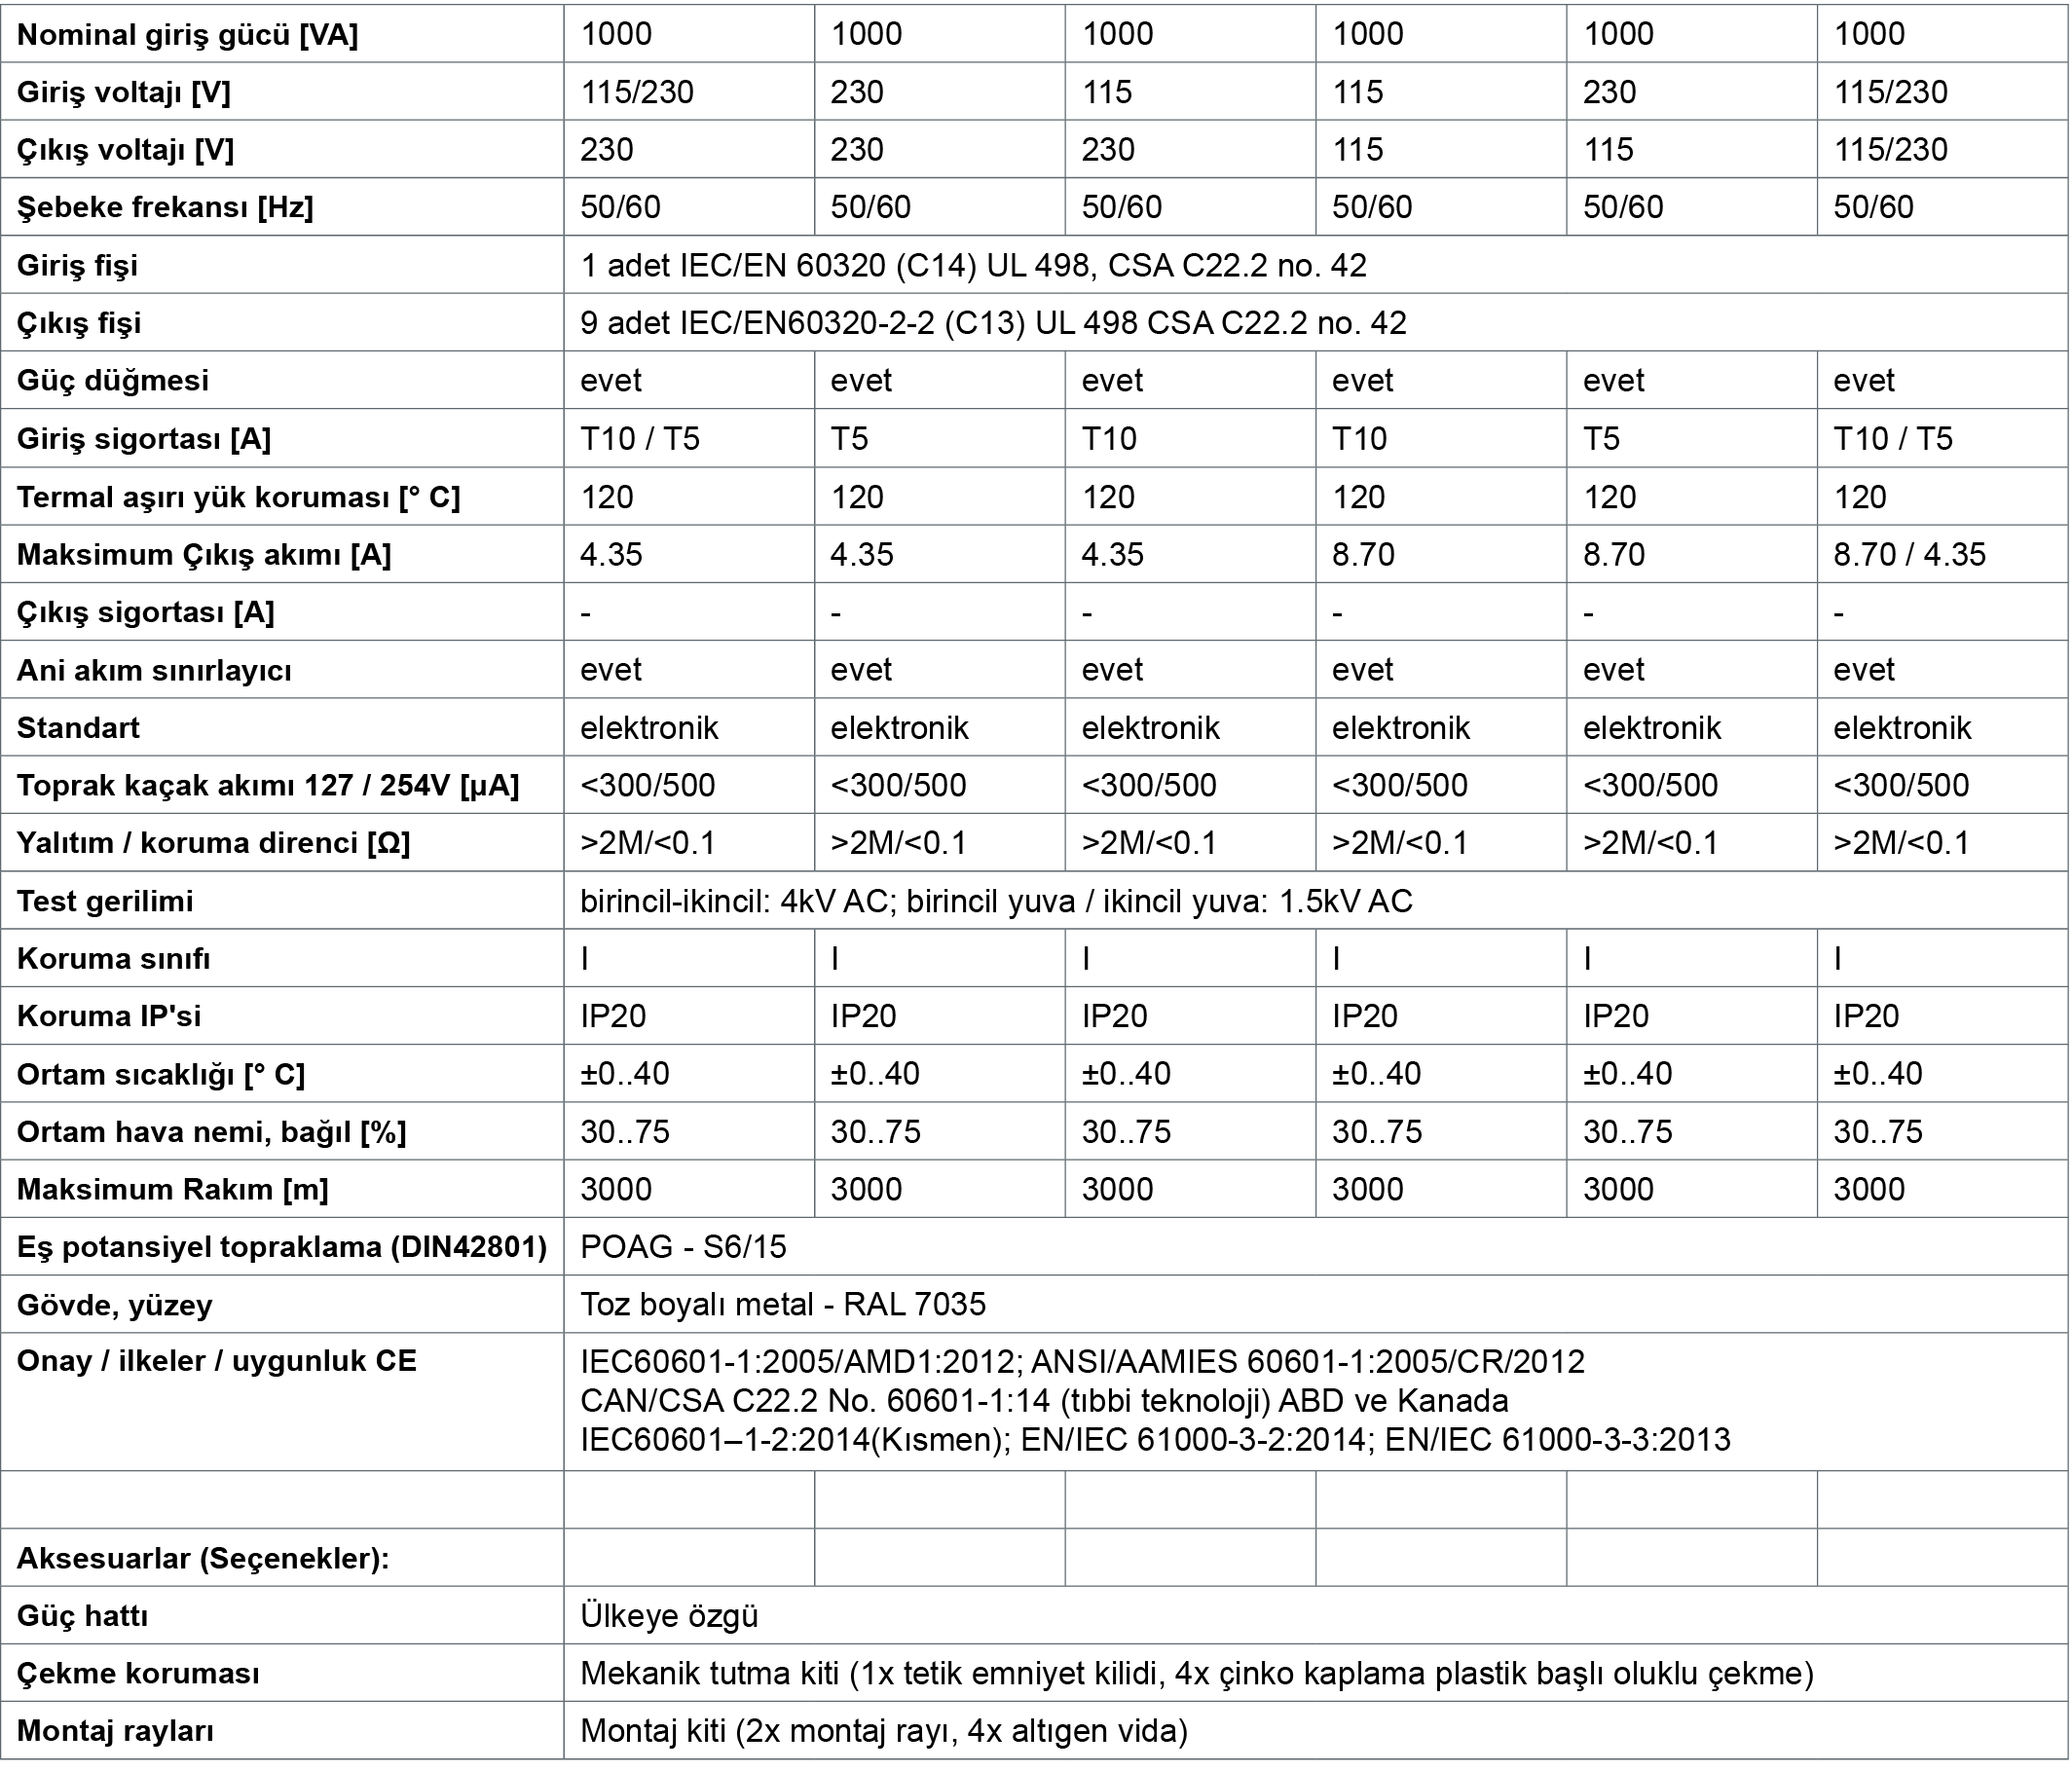
Task: Click the 'Montaj rayları' label
Action: (116, 1732)
